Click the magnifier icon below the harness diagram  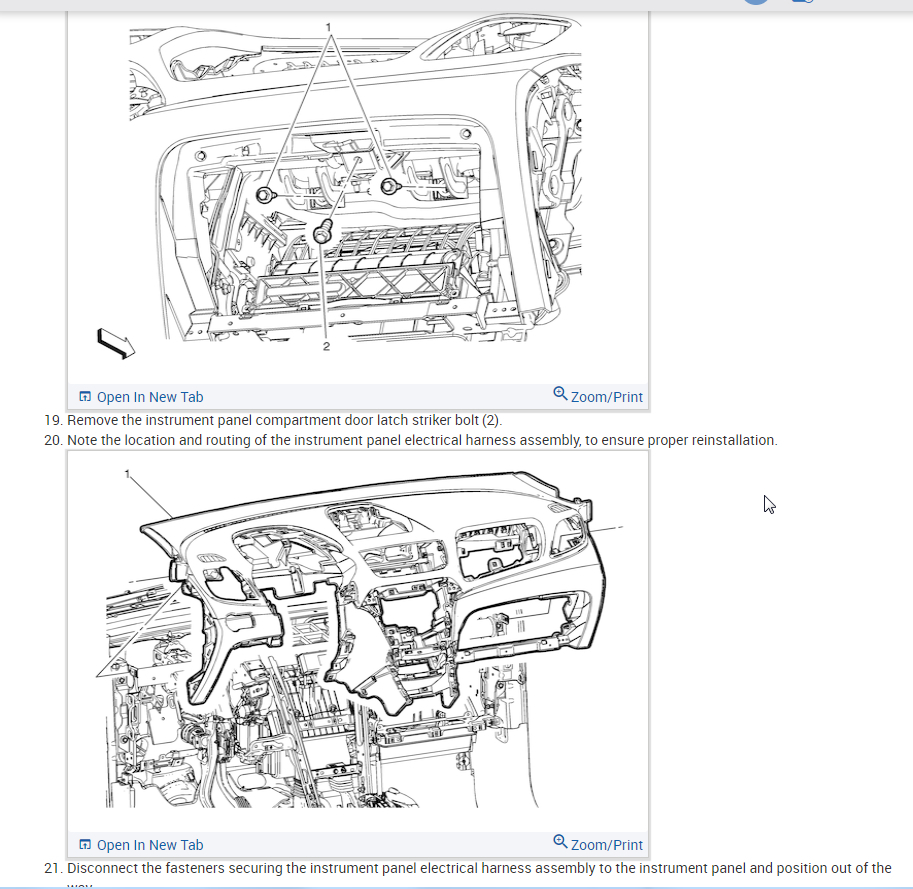click(560, 841)
